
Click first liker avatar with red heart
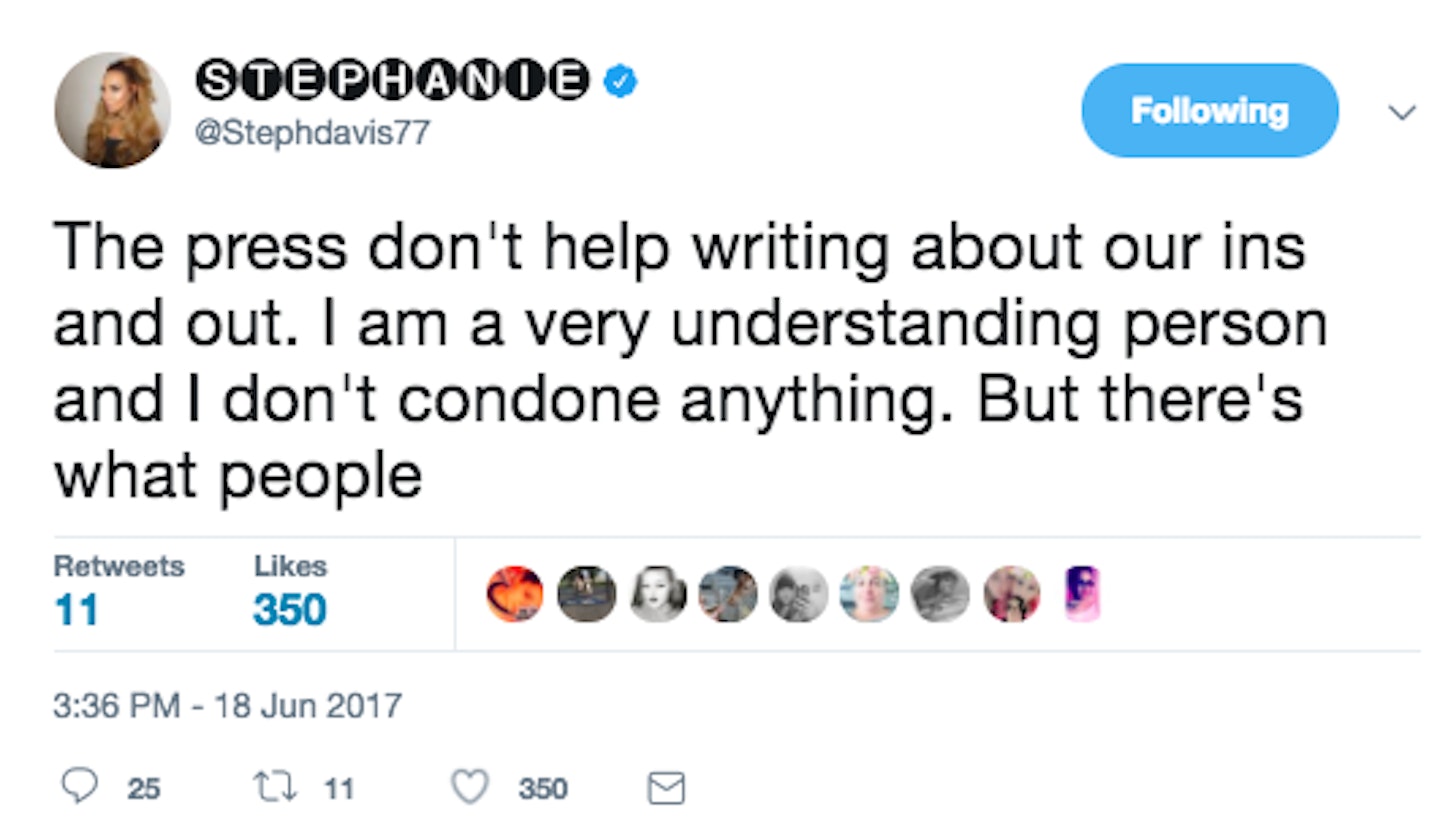515,594
